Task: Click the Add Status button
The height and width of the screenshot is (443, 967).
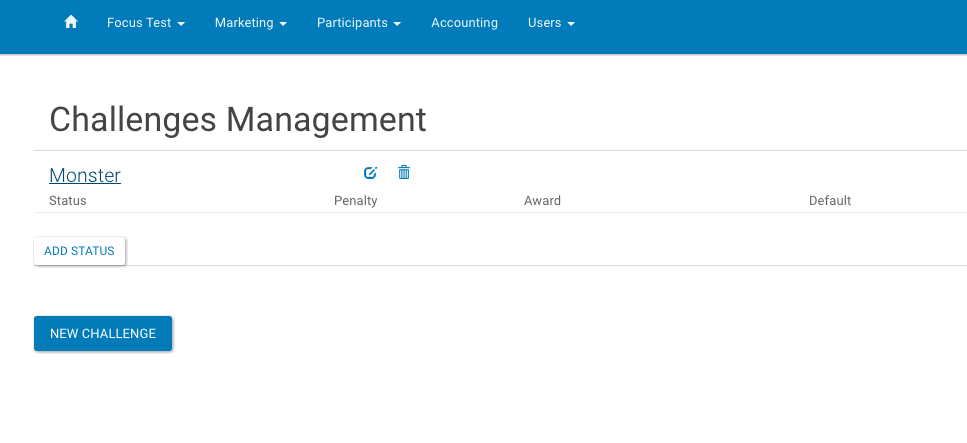Action: pyautogui.click(x=80, y=251)
